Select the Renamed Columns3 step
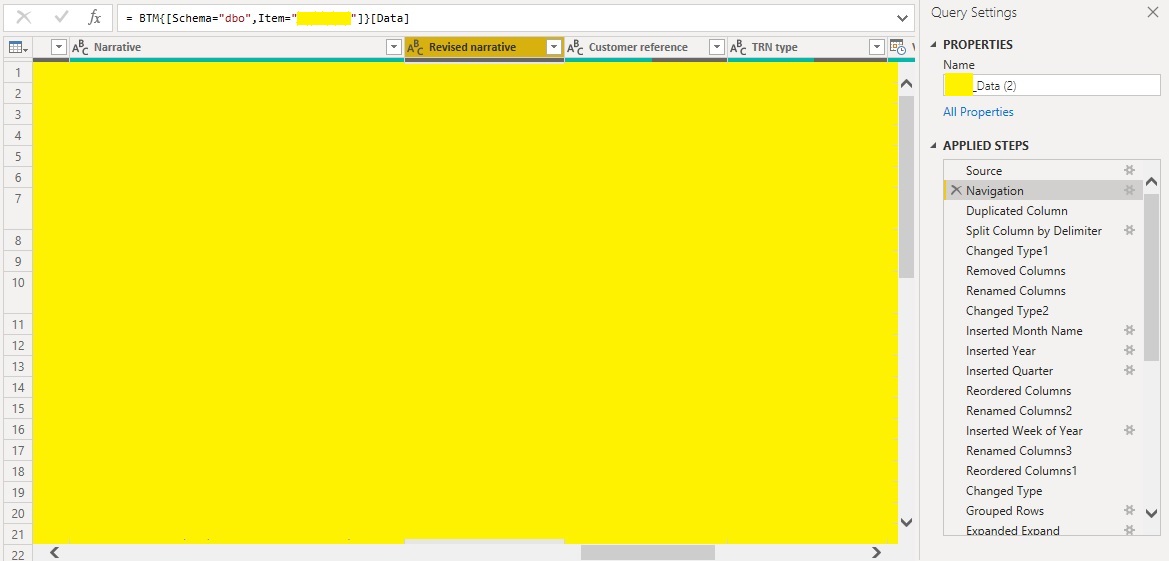 click(1043, 451)
